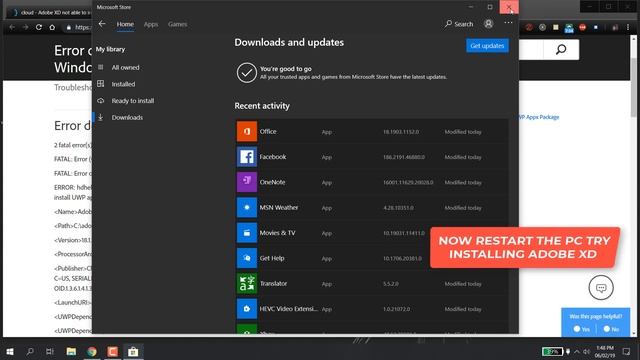Open the Windows Start menu
The image size is (640, 360).
10,351
